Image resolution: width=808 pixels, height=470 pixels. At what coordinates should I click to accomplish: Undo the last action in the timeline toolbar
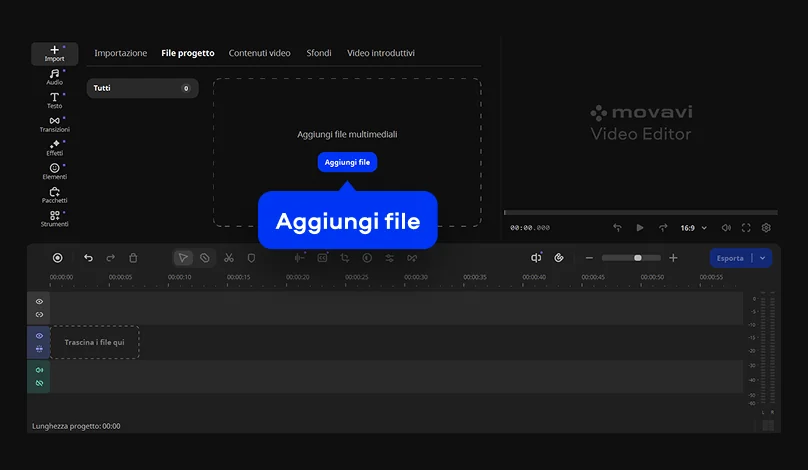pyautogui.click(x=88, y=258)
